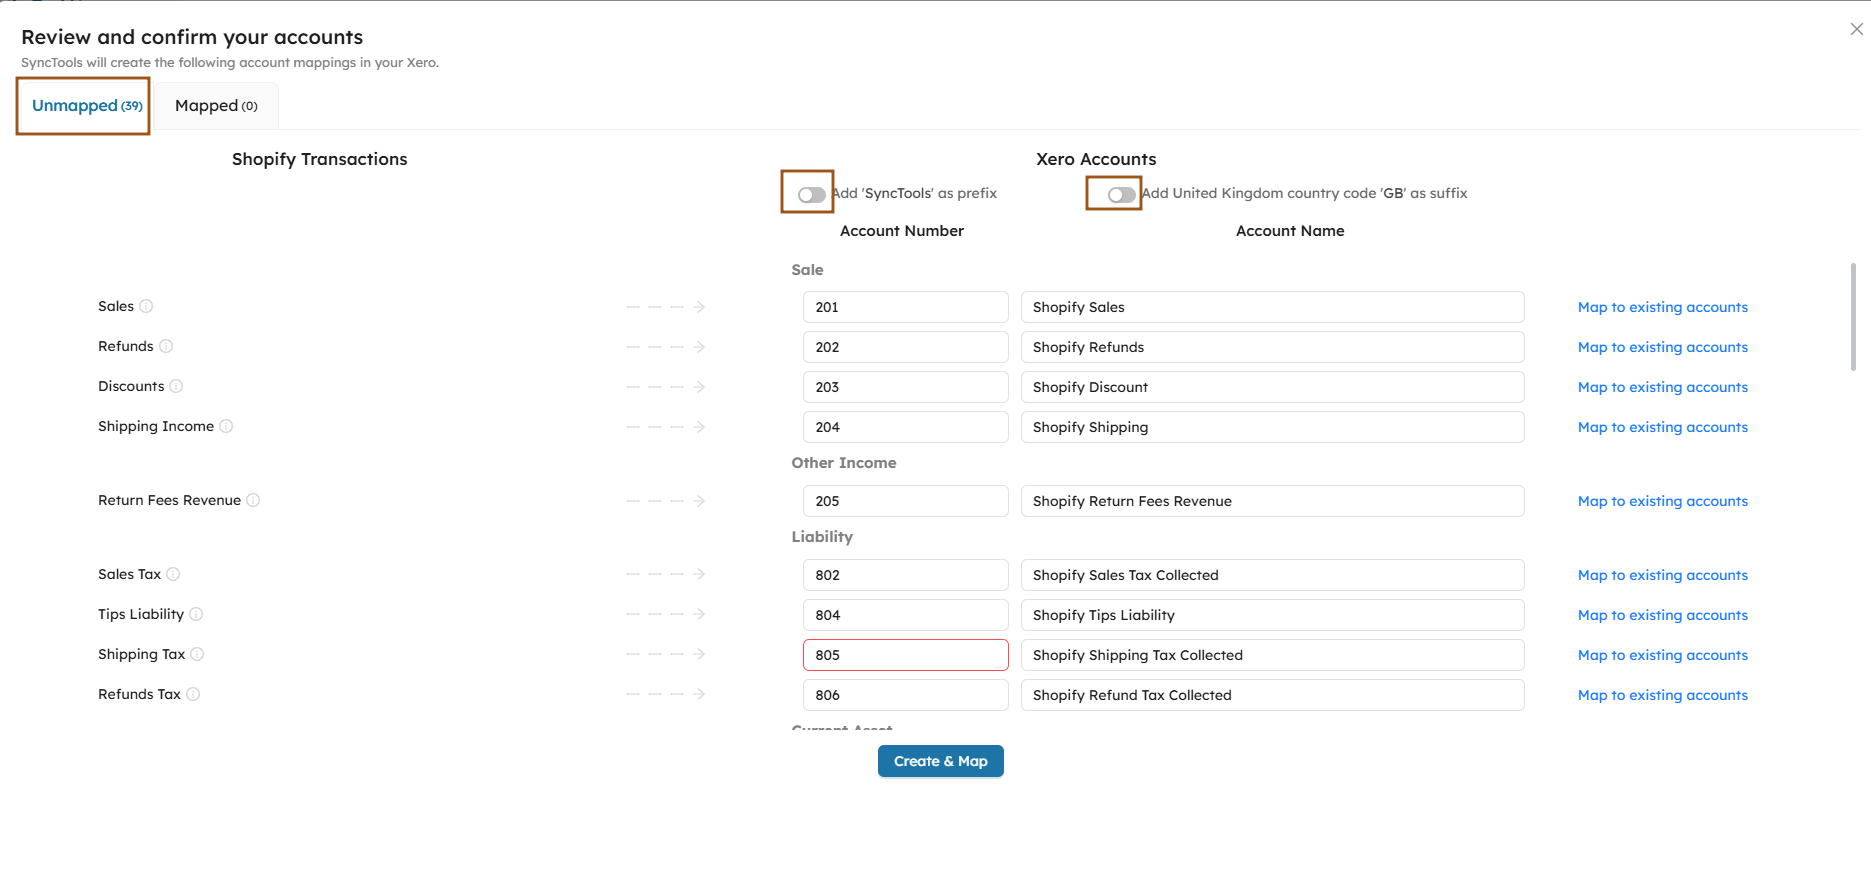Click the 'Account Number' column header
Image resolution: width=1871 pixels, height=881 pixels.
902,231
